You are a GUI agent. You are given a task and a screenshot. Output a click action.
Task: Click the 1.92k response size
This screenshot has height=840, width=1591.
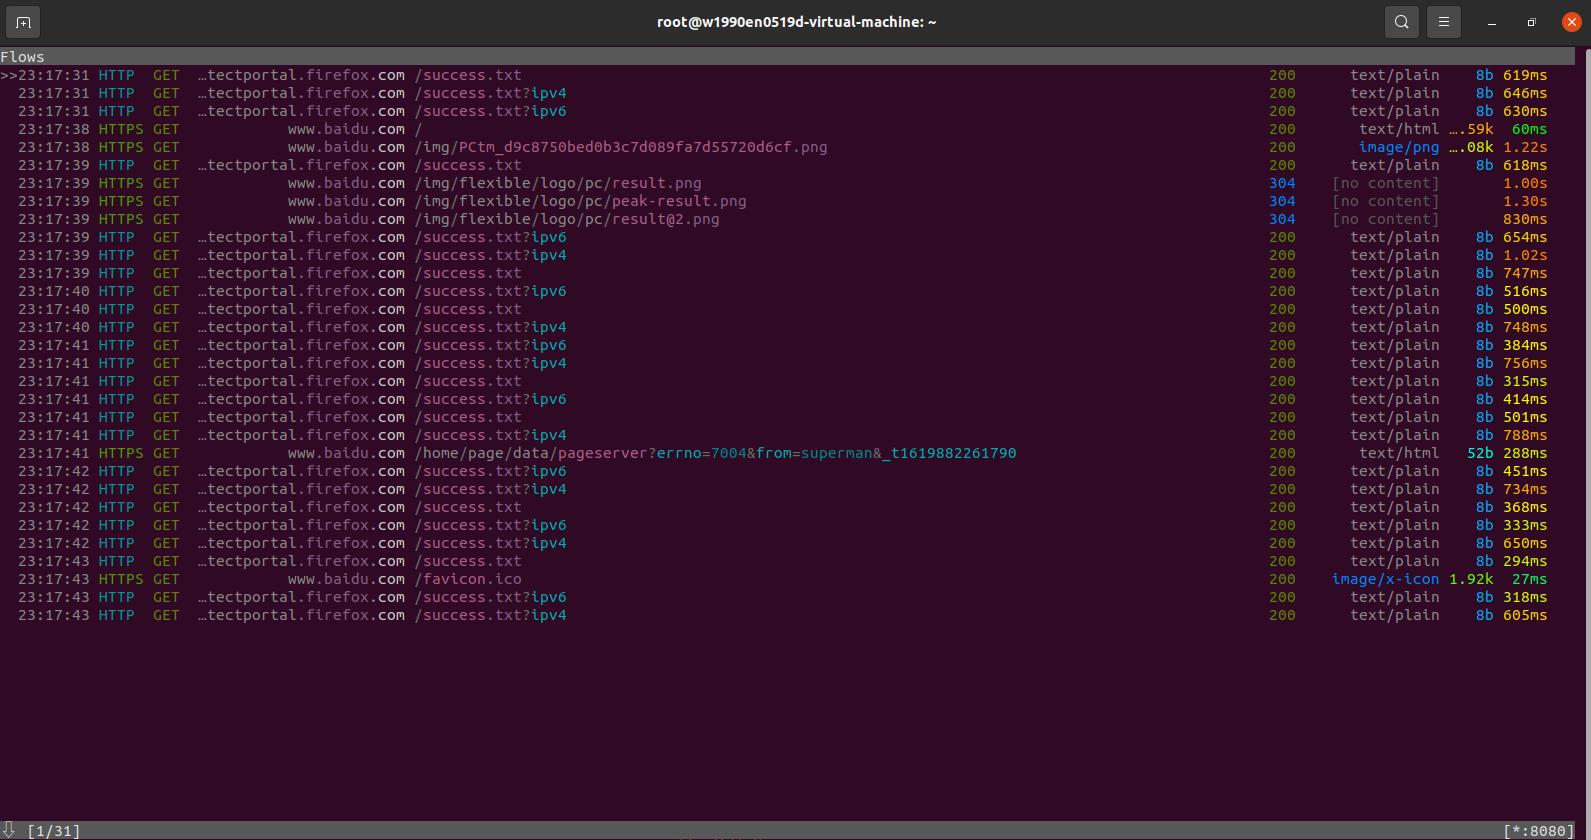pos(1471,579)
